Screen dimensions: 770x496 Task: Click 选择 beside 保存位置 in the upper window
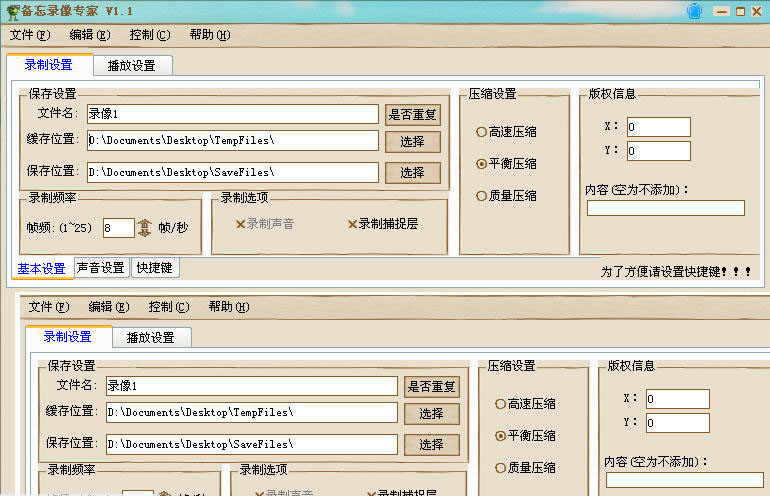tap(412, 172)
